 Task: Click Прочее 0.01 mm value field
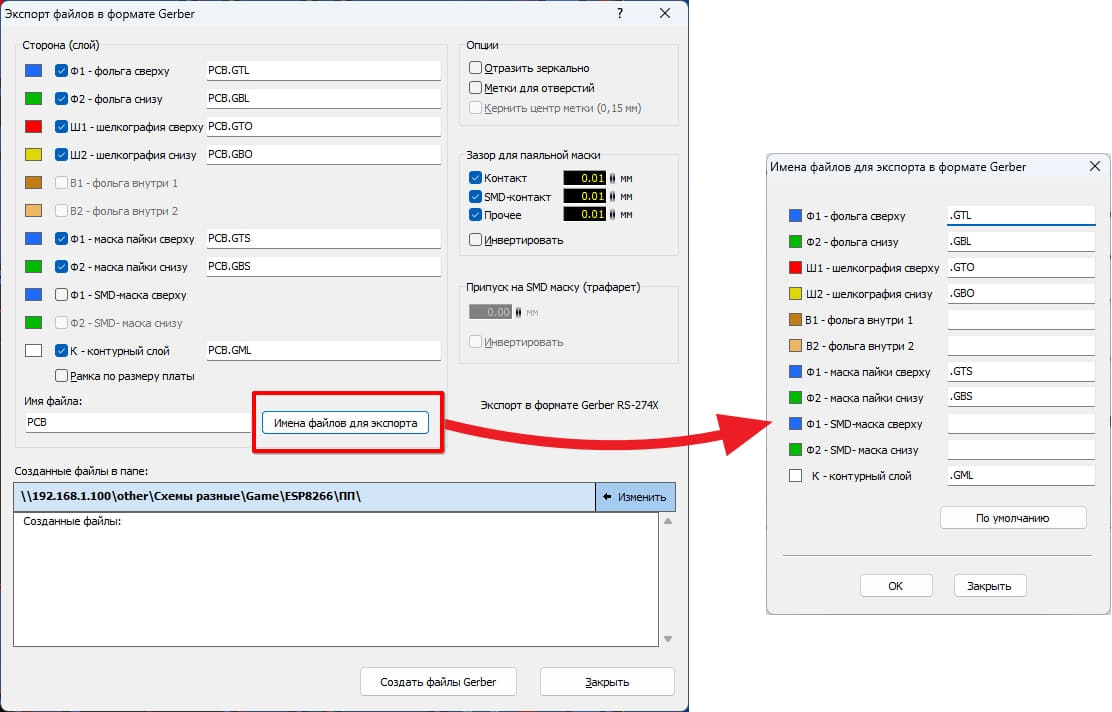[585, 214]
